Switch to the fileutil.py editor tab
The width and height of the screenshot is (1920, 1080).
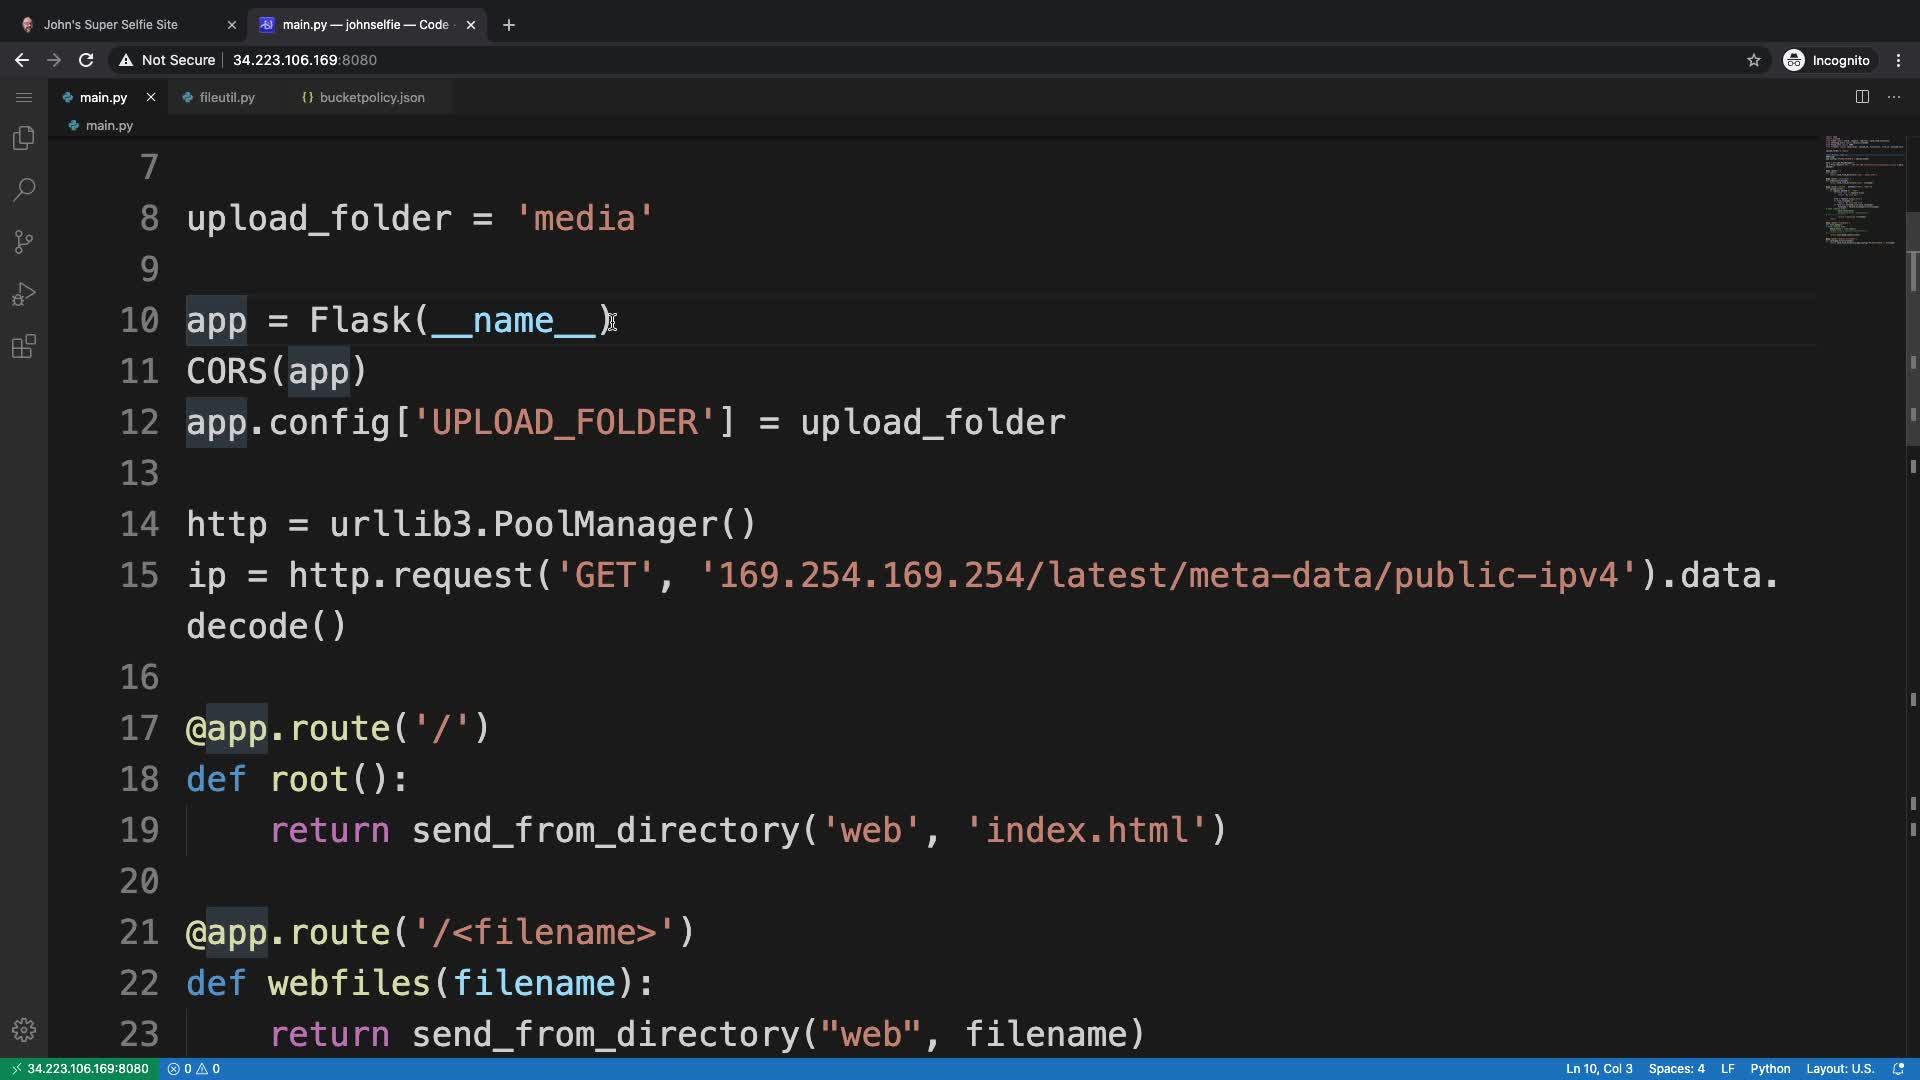227,97
